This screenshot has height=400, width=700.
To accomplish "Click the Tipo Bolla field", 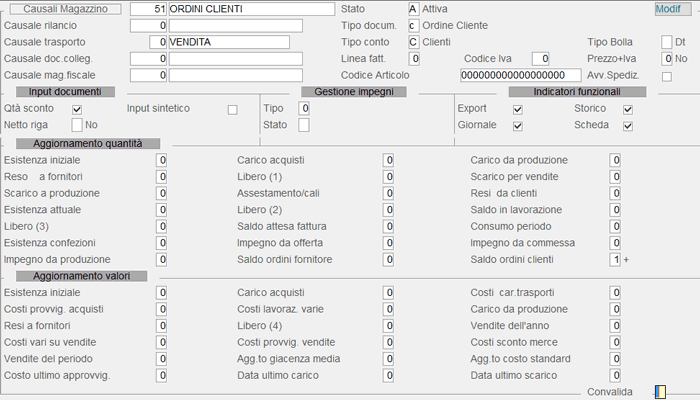I will (667, 42).
